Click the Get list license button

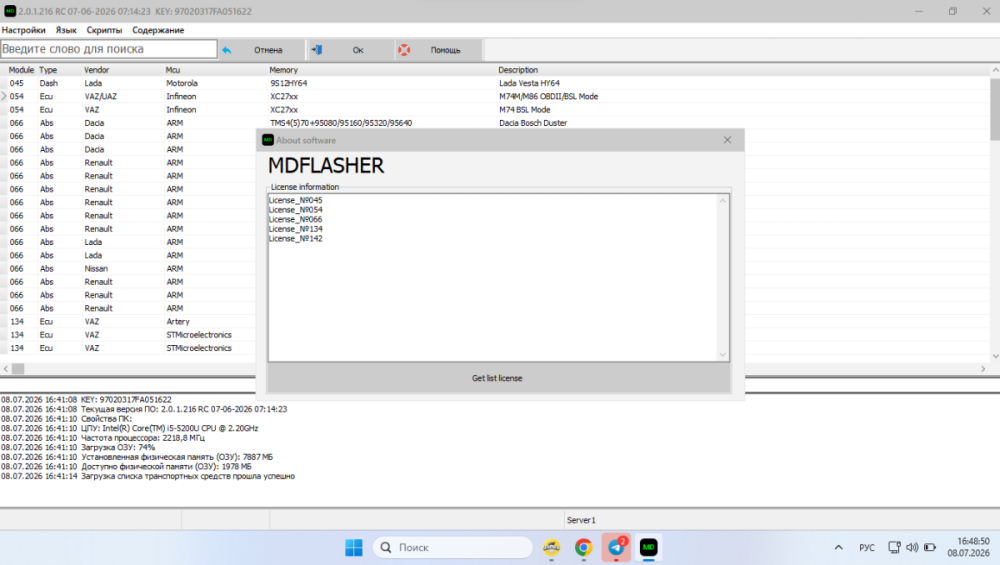click(498, 378)
